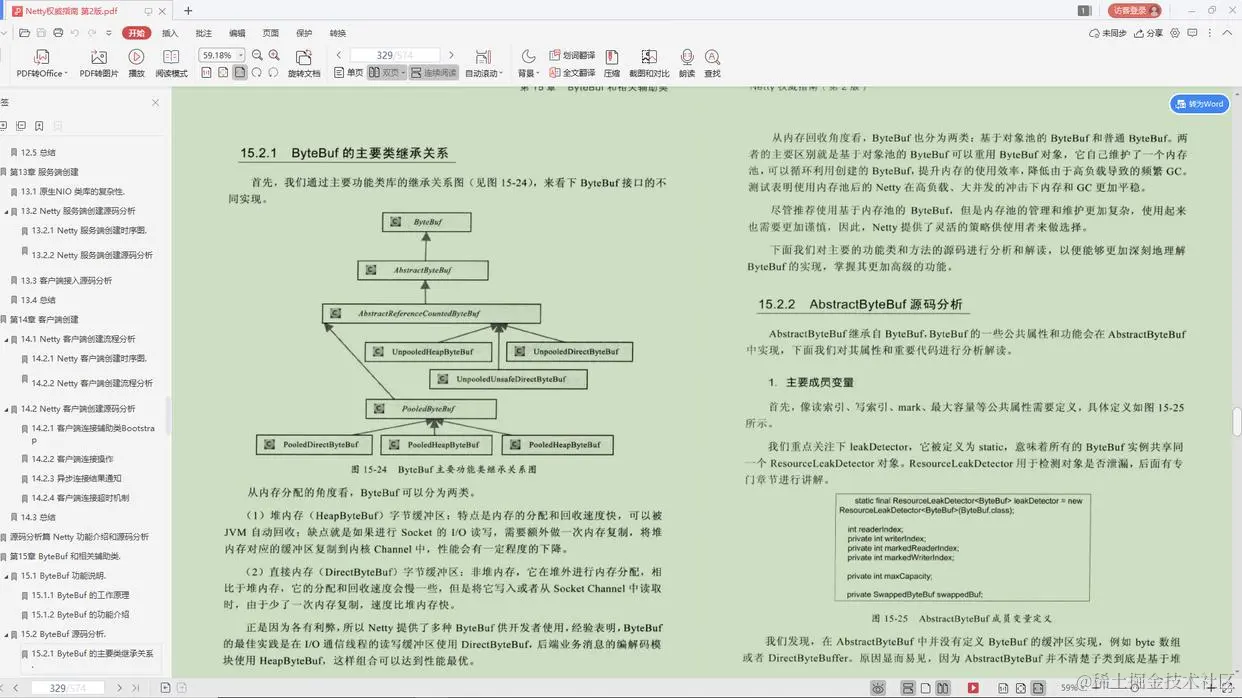Click the page number field showing 329
This screenshot has height=698, width=1242.
pos(395,55)
